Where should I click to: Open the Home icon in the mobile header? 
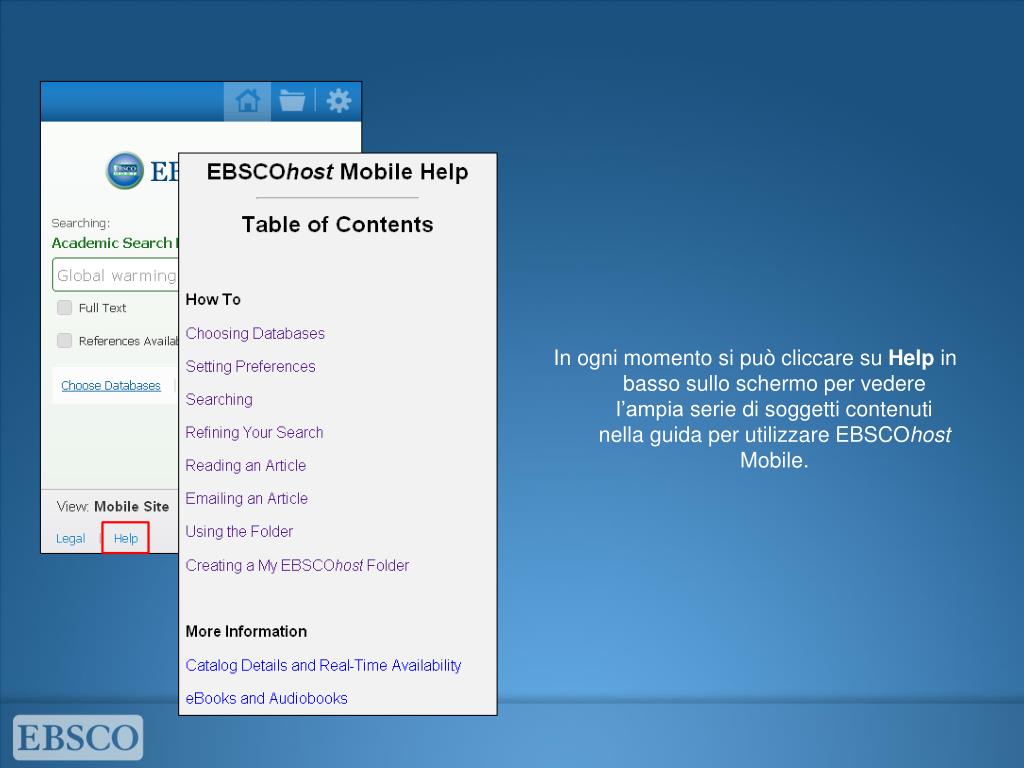[248, 101]
